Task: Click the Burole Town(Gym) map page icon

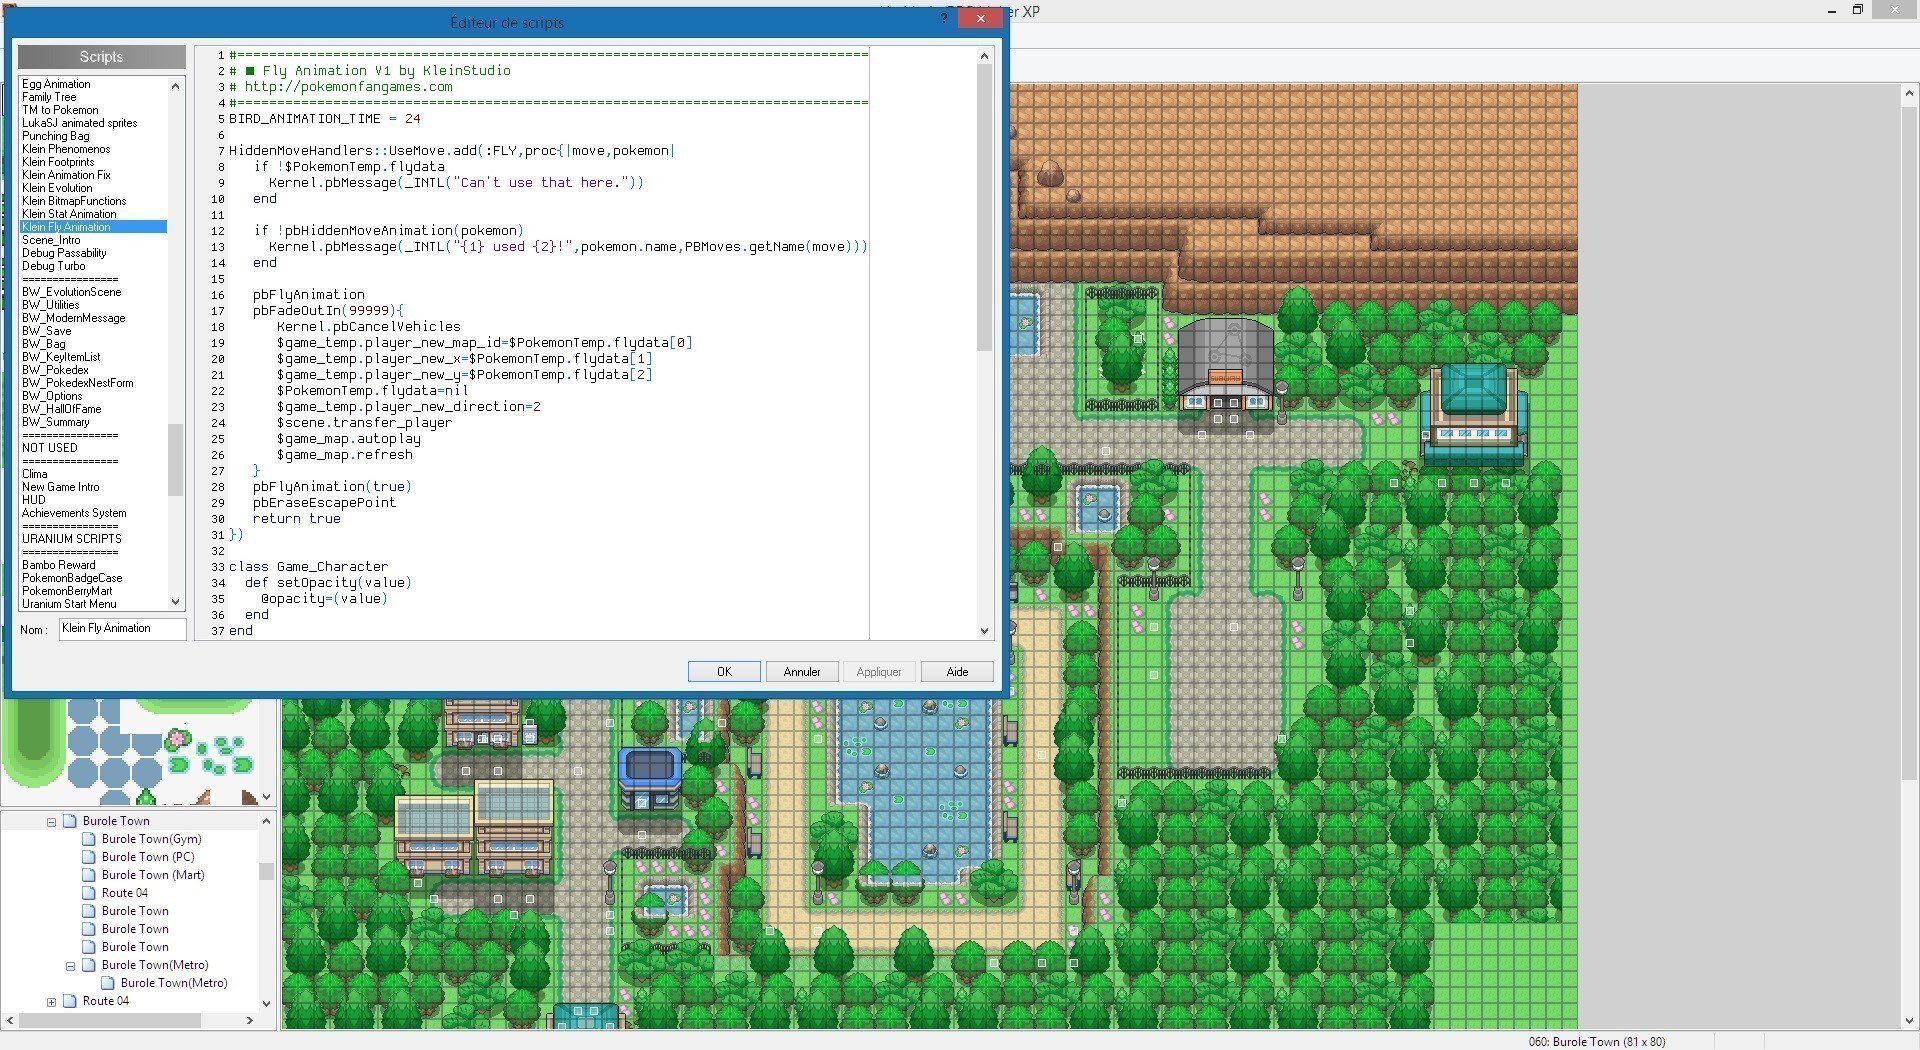Action: [x=89, y=839]
